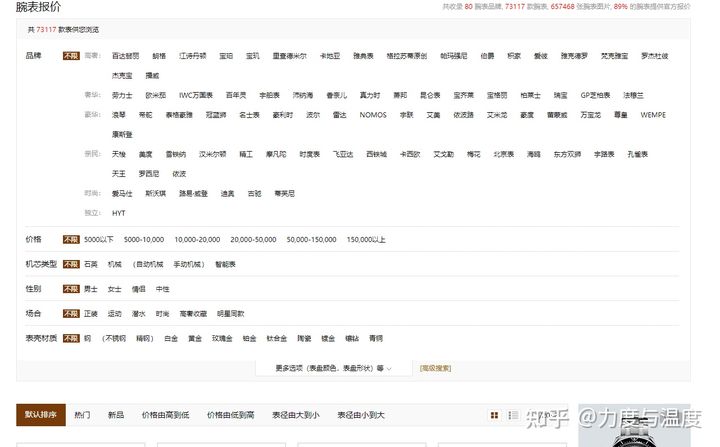
Task: Select brand GP芝柏表
Action: coord(595,96)
